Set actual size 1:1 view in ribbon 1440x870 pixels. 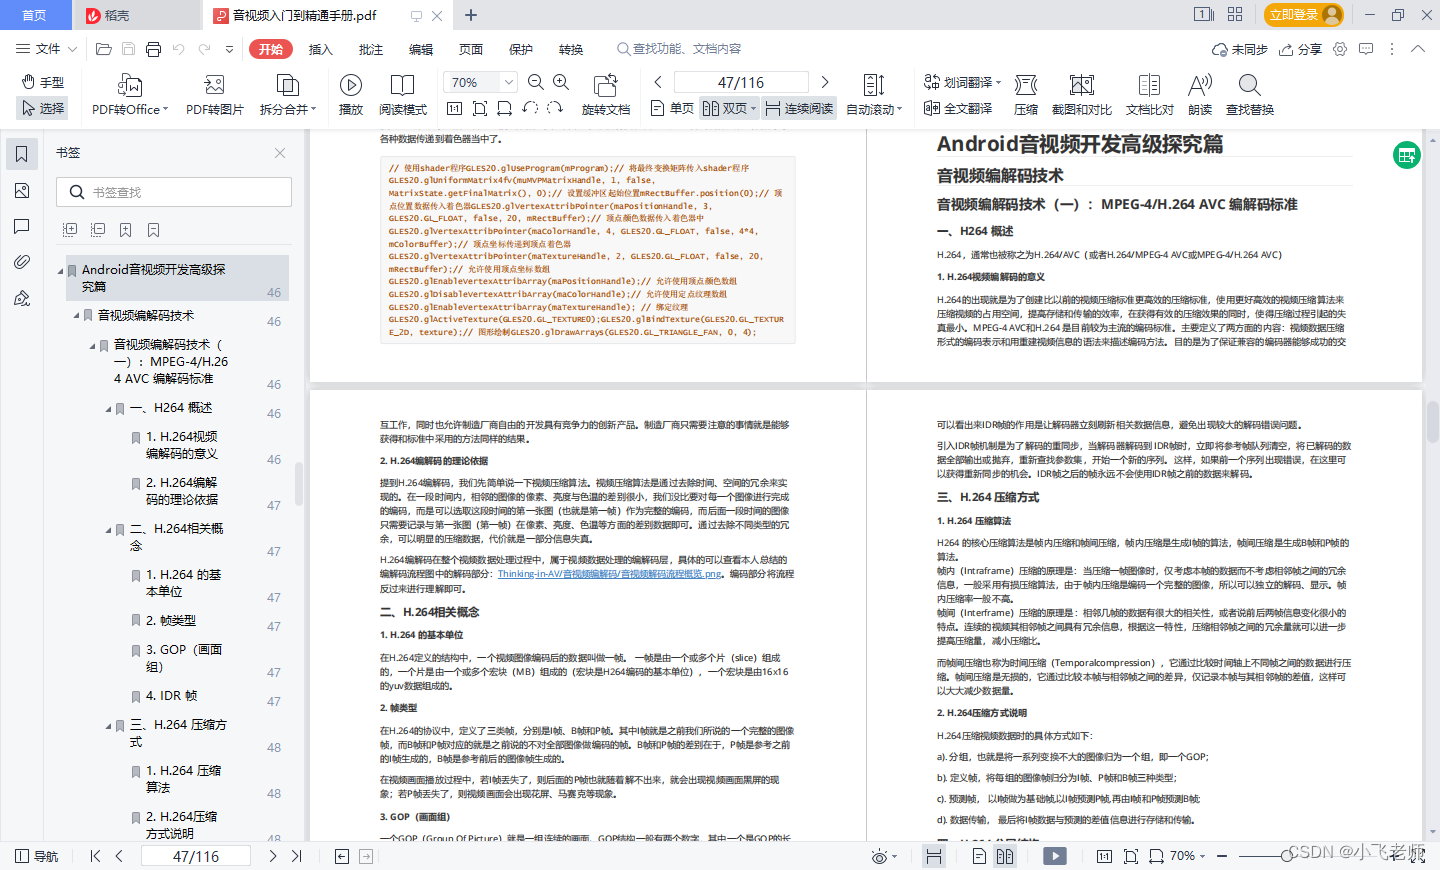(x=454, y=108)
